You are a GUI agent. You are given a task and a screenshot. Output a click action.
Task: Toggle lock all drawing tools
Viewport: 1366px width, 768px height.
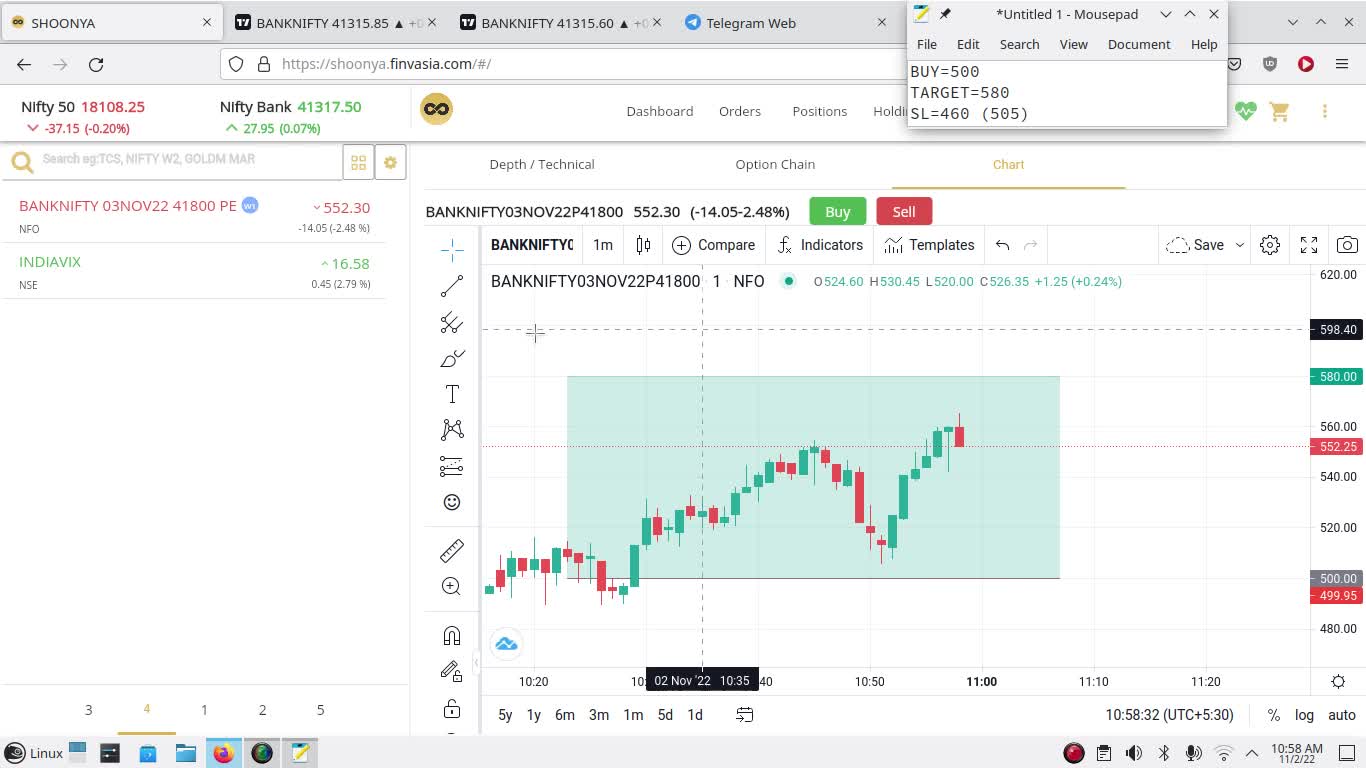click(x=452, y=709)
